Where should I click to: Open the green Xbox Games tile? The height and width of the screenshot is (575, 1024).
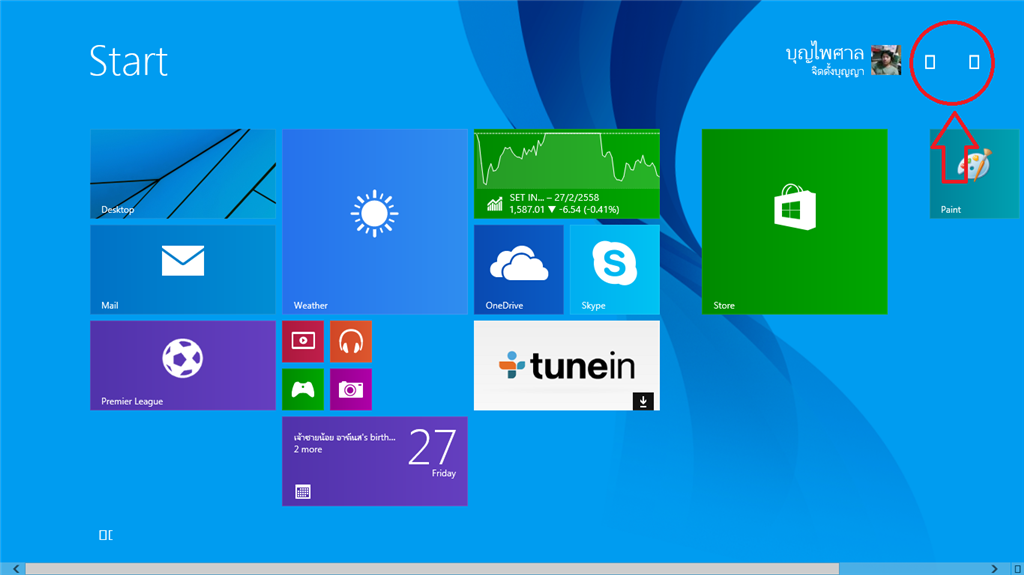point(303,389)
